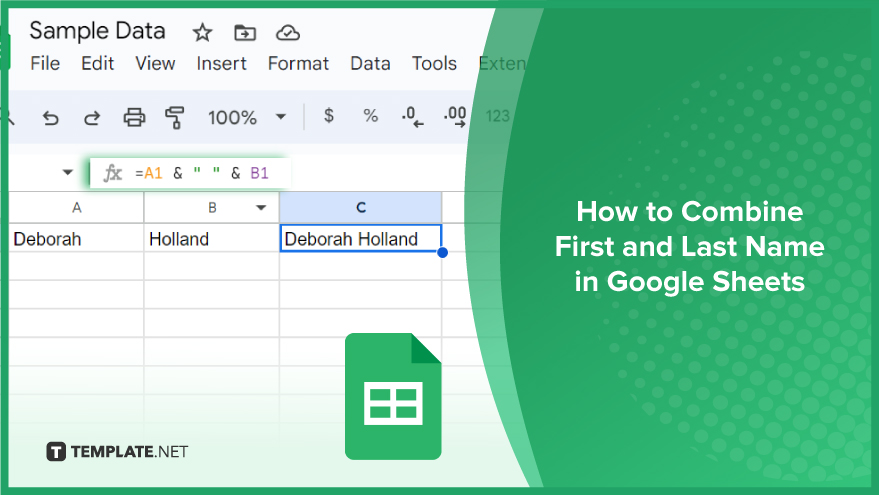Click the Template.net logo
Viewport: 879px width, 495px height.
[x=117, y=451]
